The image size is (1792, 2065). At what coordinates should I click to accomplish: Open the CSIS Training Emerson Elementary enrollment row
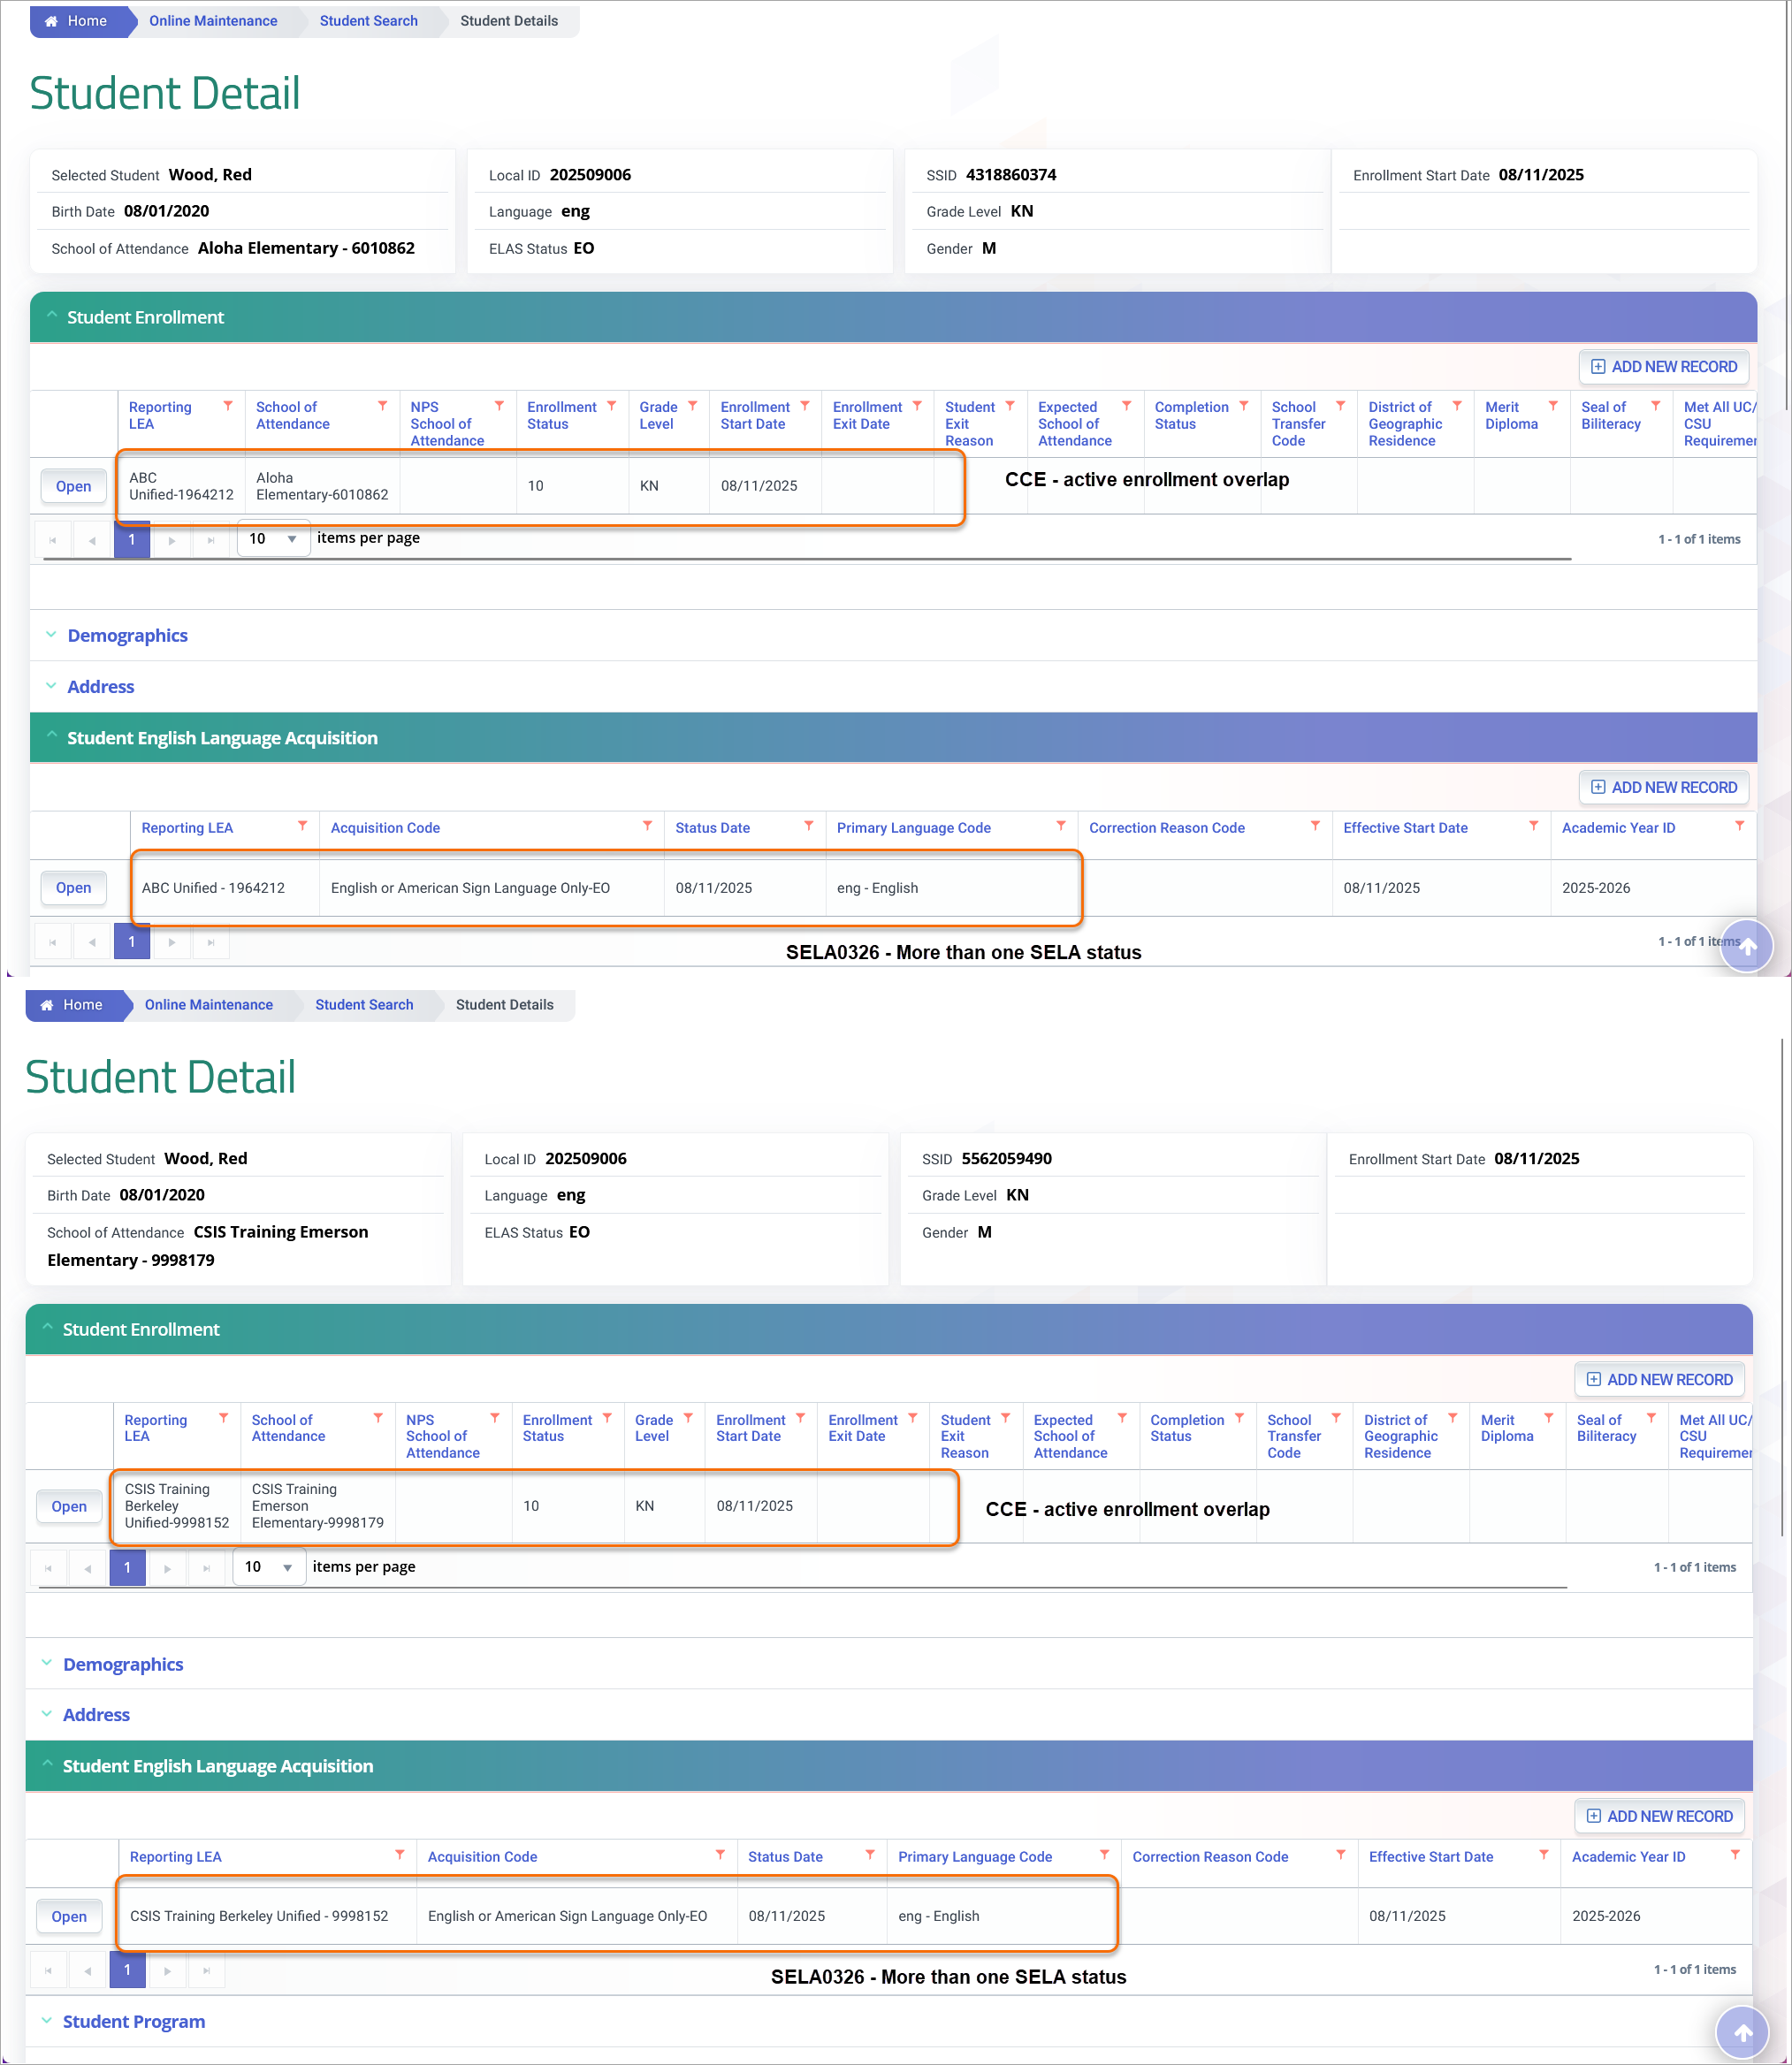click(69, 1507)
